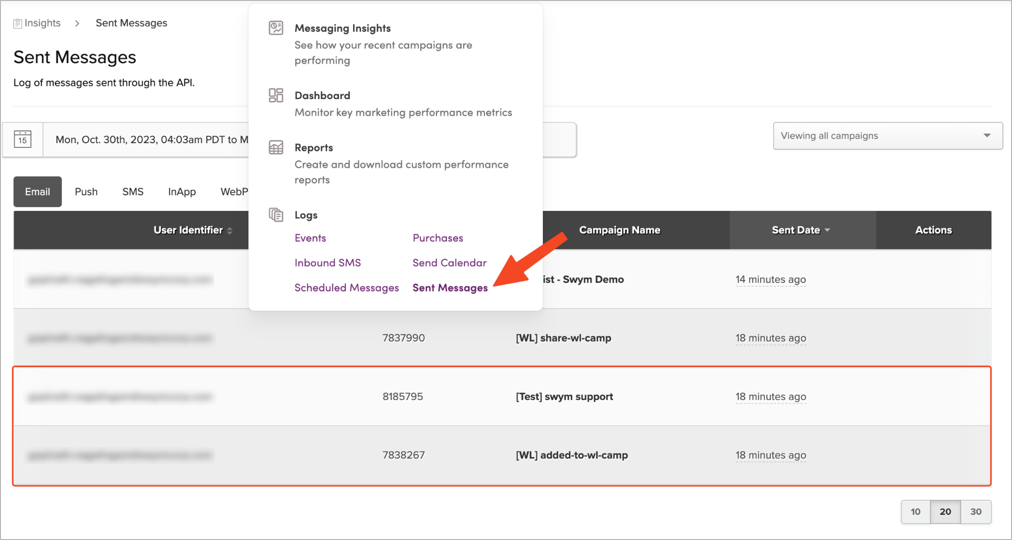The width and height of the screenshot is (1012, 540).
Task: Click the Messaging Insights chart icon
Action: (x=276, y=28)
